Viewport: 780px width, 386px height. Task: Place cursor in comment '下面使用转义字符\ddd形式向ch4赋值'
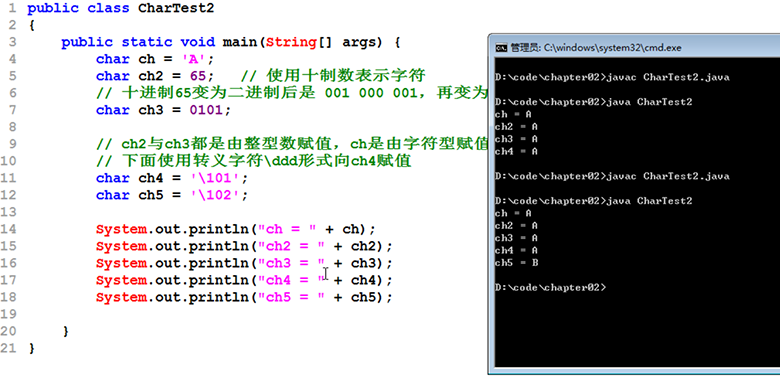pyautogui.click(x=266, y=161)
